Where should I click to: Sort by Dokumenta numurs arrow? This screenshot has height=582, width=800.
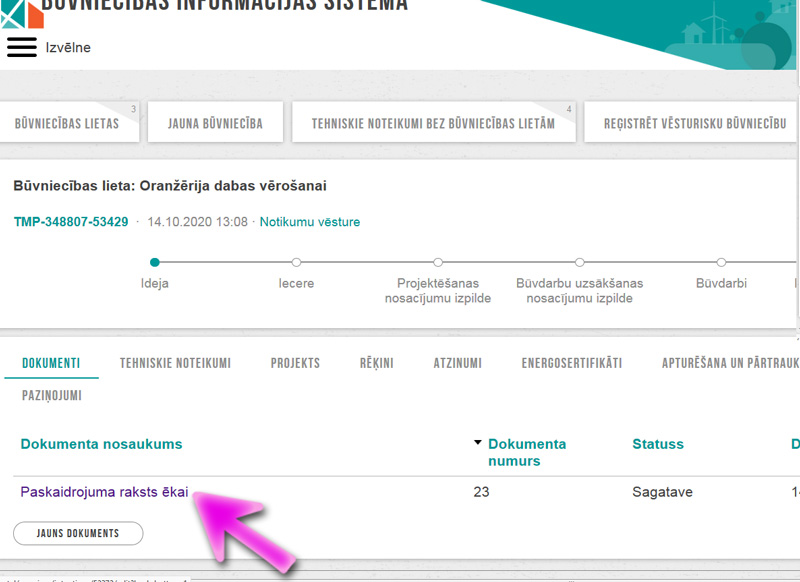click(478, 443)
